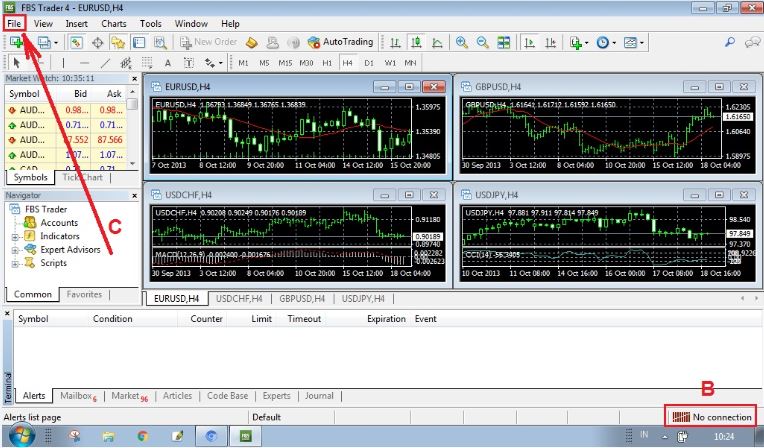Select the Vertical Line drawing tool
This screenshot has width=764, height=448.
tap(63, 63)
